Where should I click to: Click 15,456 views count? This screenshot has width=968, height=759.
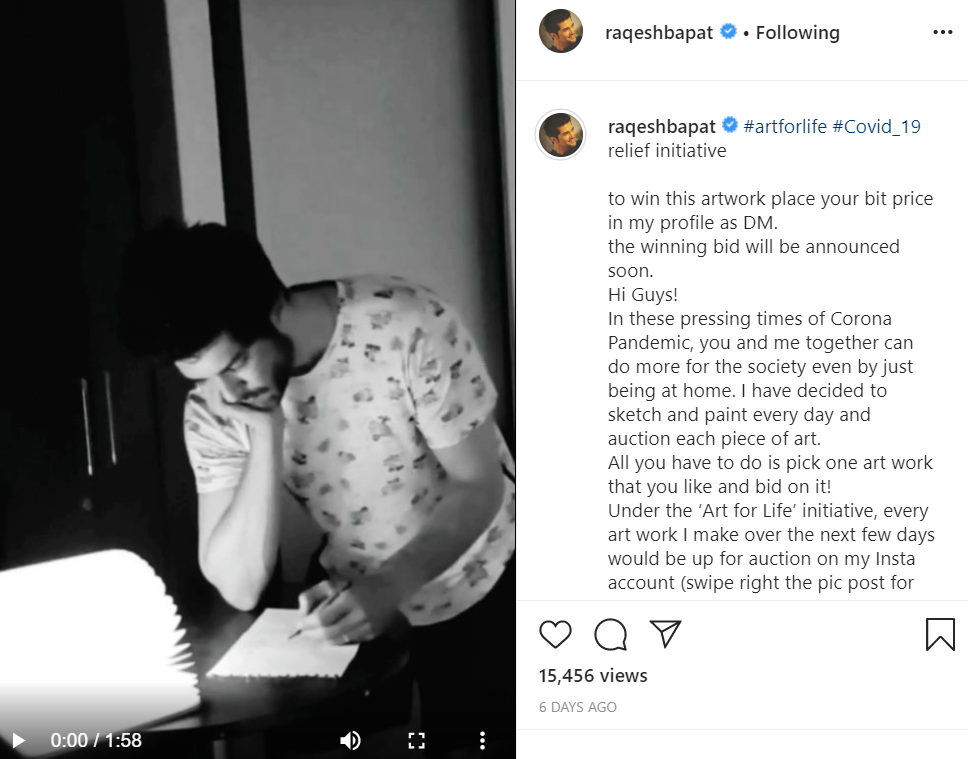click(593, 676)
